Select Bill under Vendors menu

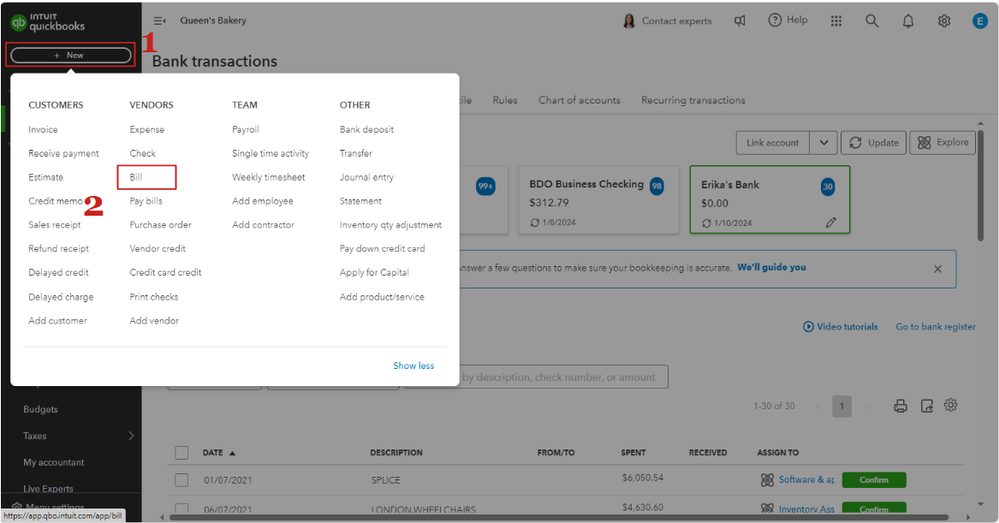(137, 177)
